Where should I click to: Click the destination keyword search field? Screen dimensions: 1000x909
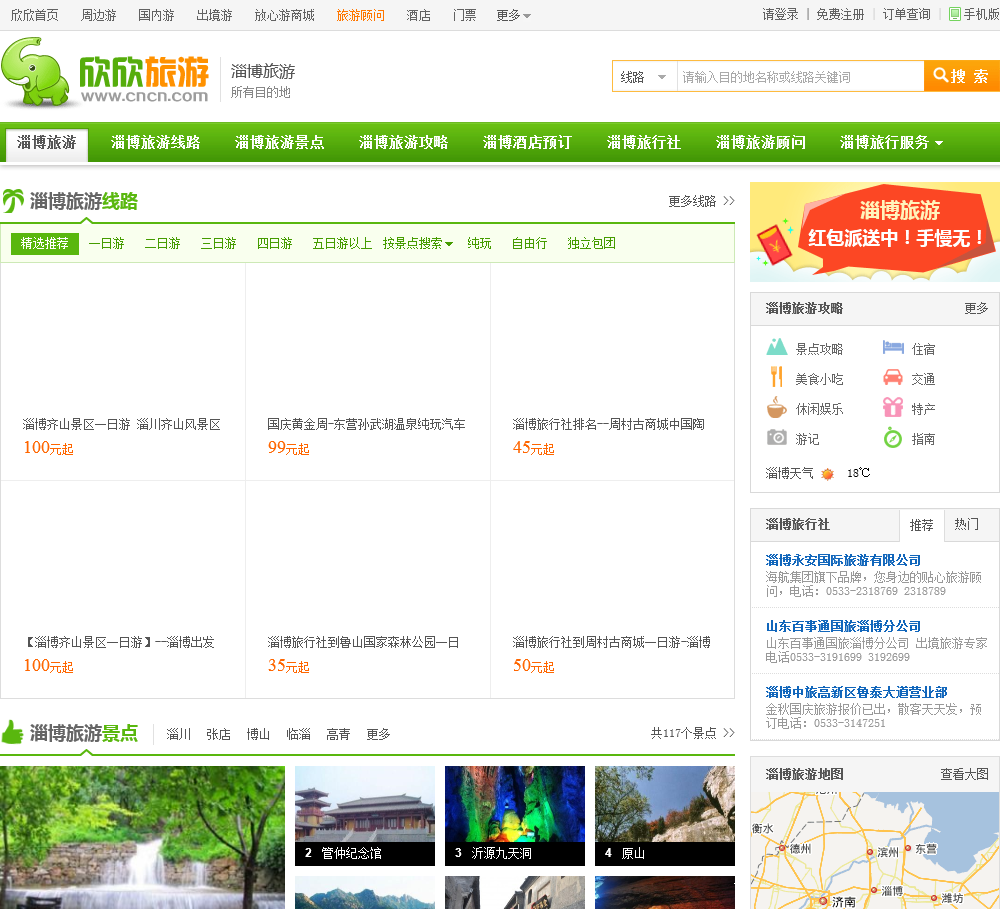799,77
